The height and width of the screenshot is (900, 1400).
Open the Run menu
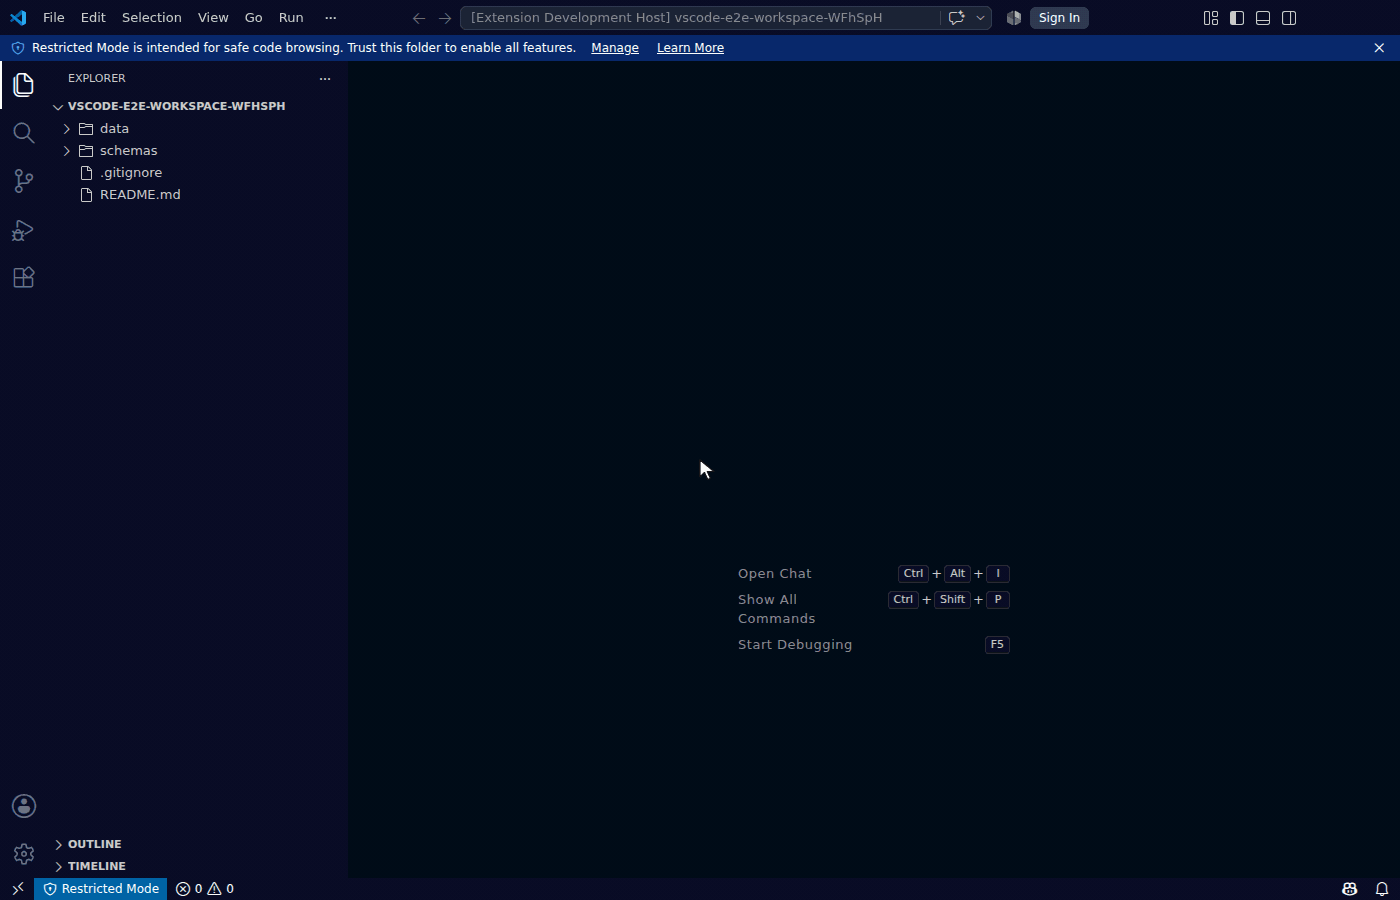[291, 18]
